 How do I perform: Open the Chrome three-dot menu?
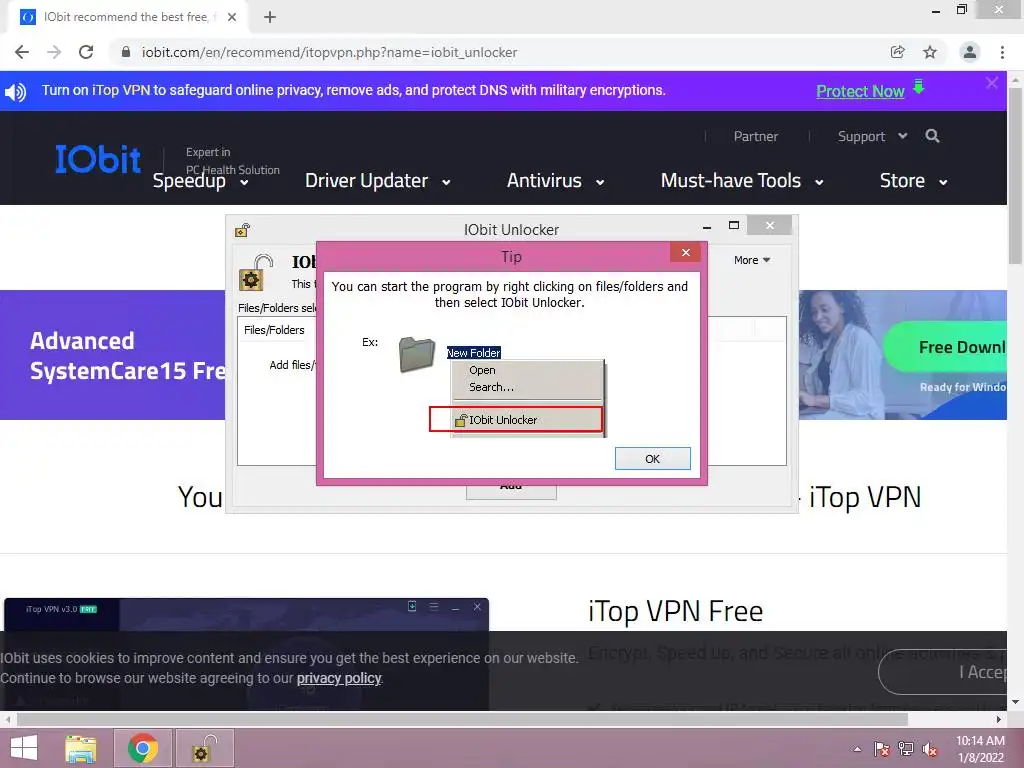point(1002,52)
